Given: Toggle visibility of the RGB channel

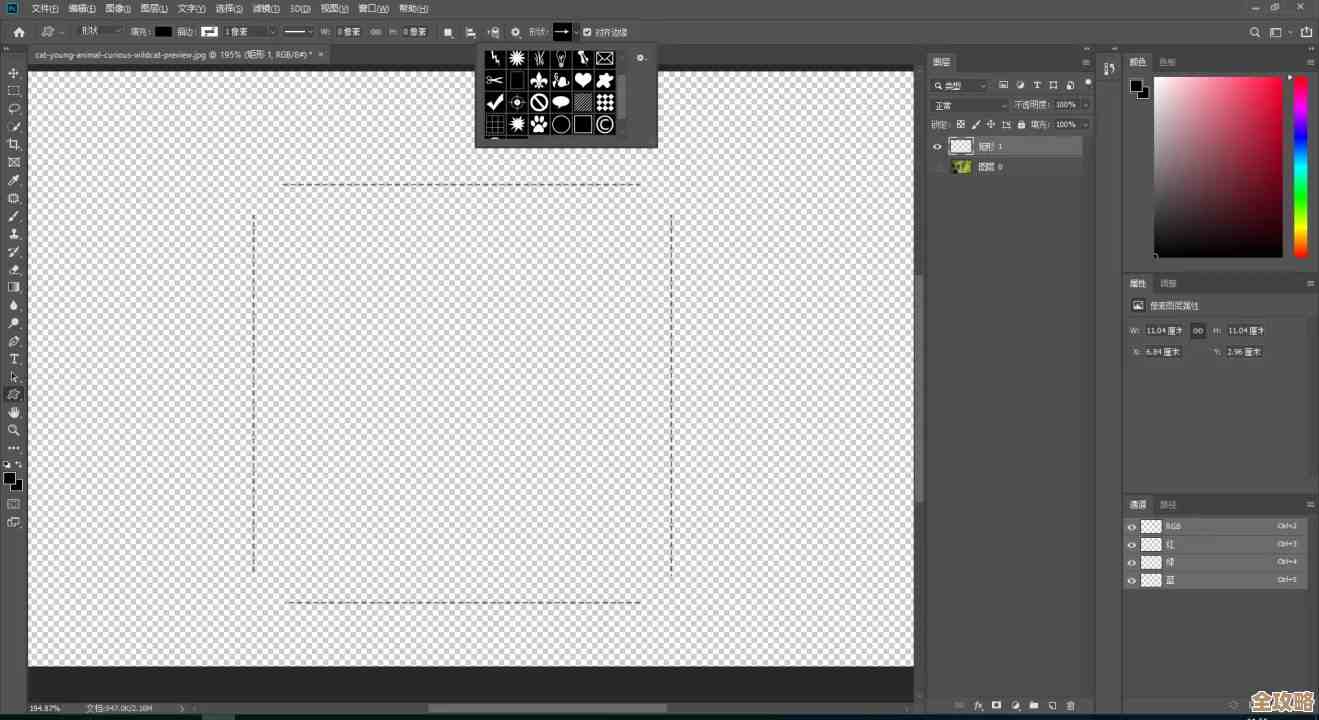Looking at the screenshot, I should coord(1131,526).
